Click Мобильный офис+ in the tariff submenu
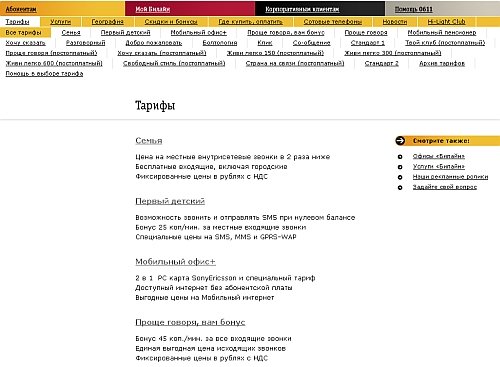500x367 pixels. (x=199, y=32)
